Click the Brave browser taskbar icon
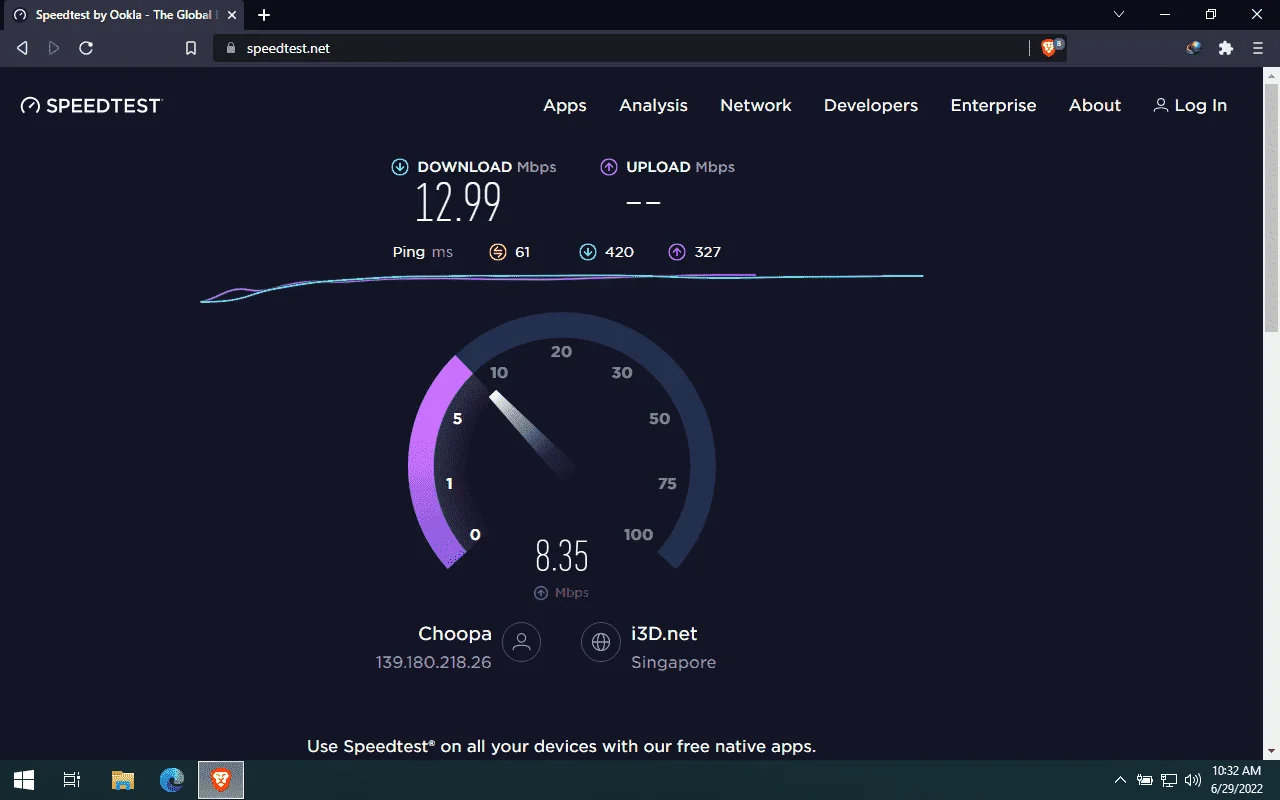This screenshot has height=800, width=1280. (x=221, y=780)
